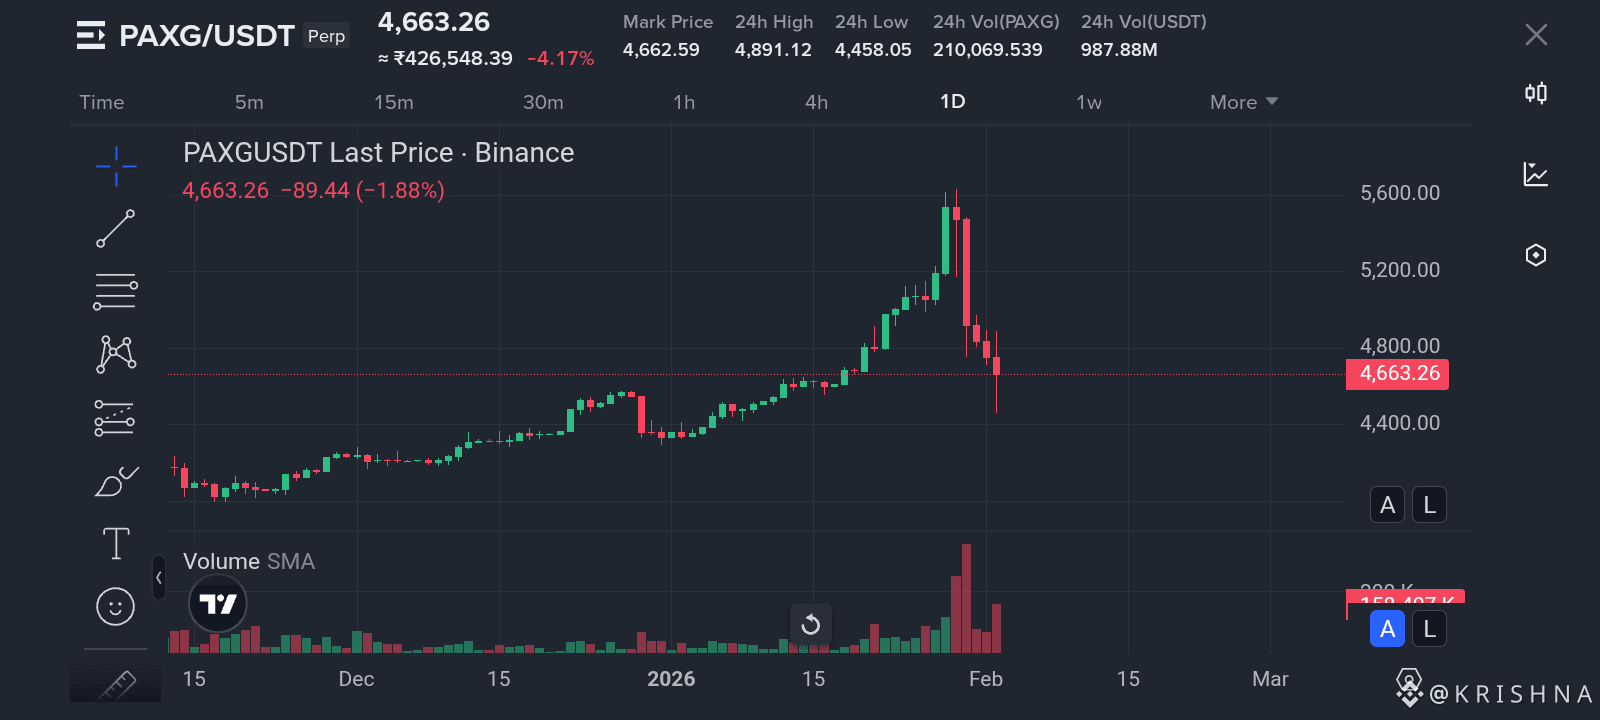Pick the Text annotation tool
Viewport: 1600px width, 720px height.
pos(116,544)
